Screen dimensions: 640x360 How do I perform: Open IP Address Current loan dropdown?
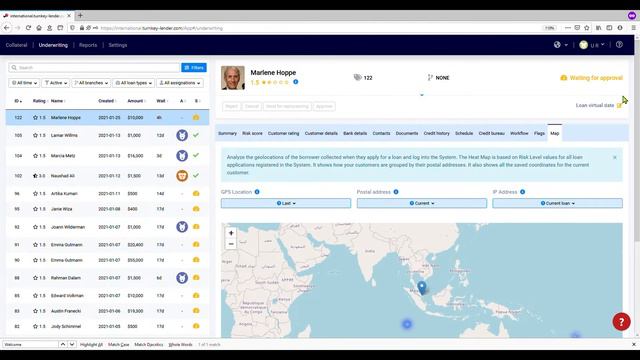(x=558, y=203)
